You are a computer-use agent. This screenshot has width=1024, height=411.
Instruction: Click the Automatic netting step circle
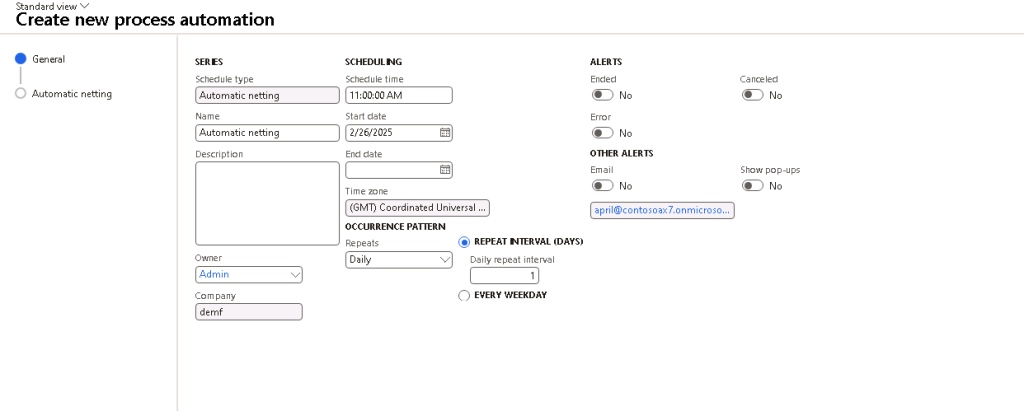coord(20,94)
